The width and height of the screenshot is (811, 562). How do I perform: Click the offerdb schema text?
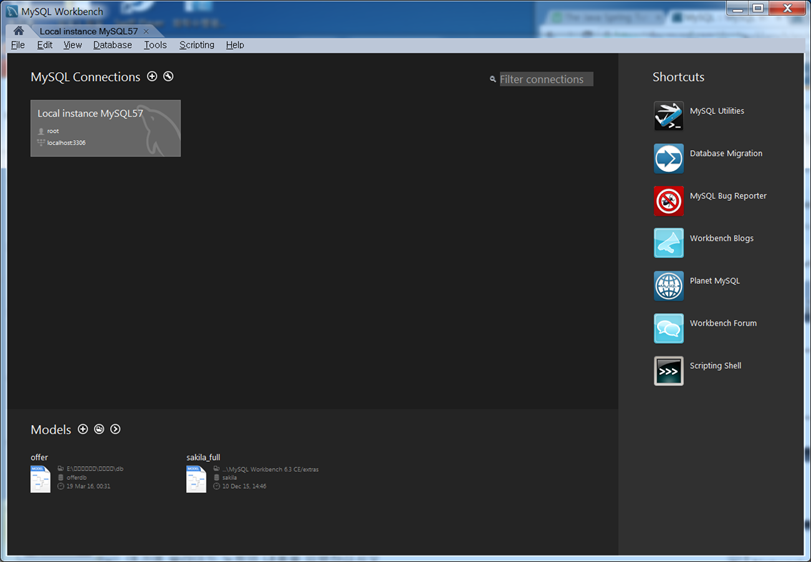coord(77,477)
